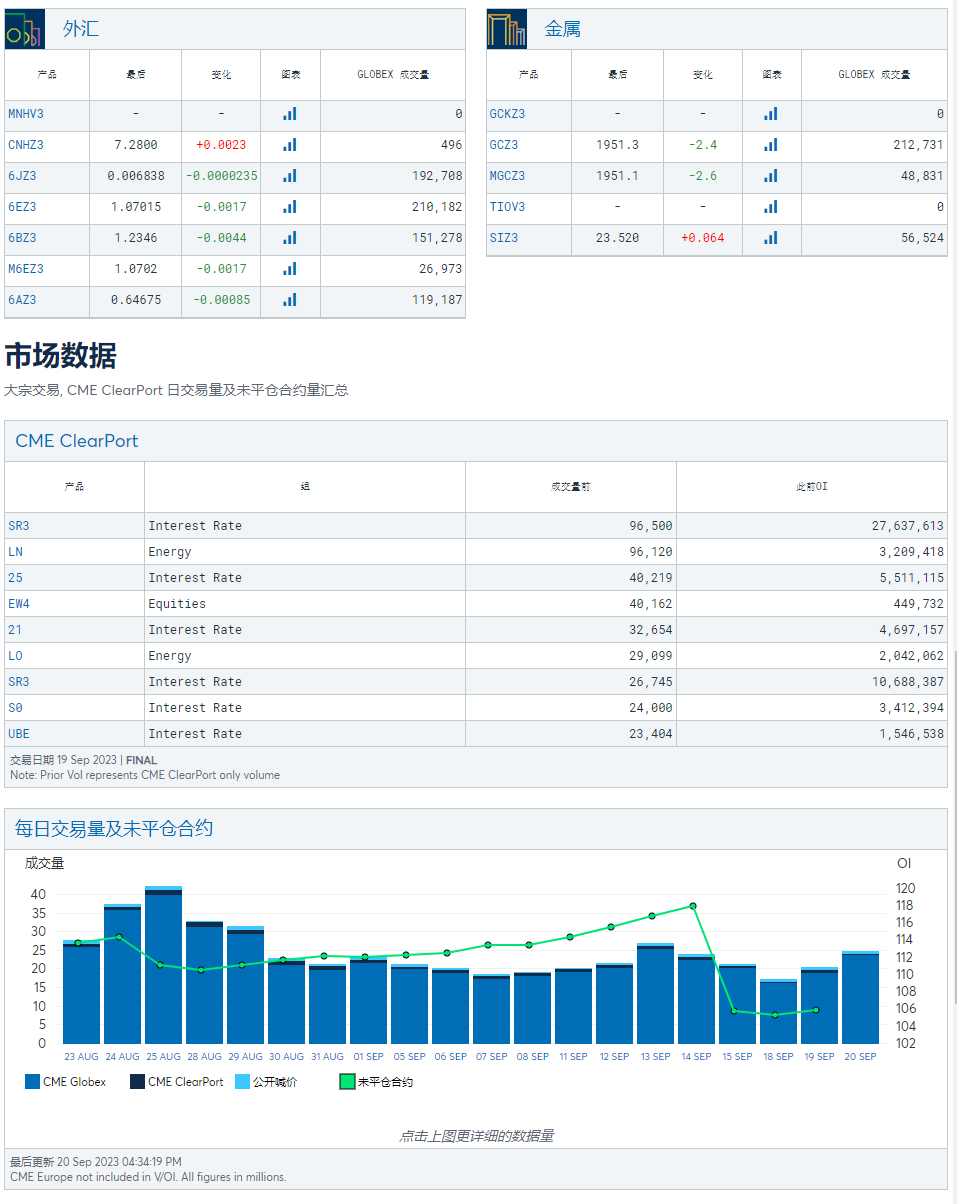Open the 金属 section heading link
Viewport: 957px width, 1204px height.
click(563, 29)
